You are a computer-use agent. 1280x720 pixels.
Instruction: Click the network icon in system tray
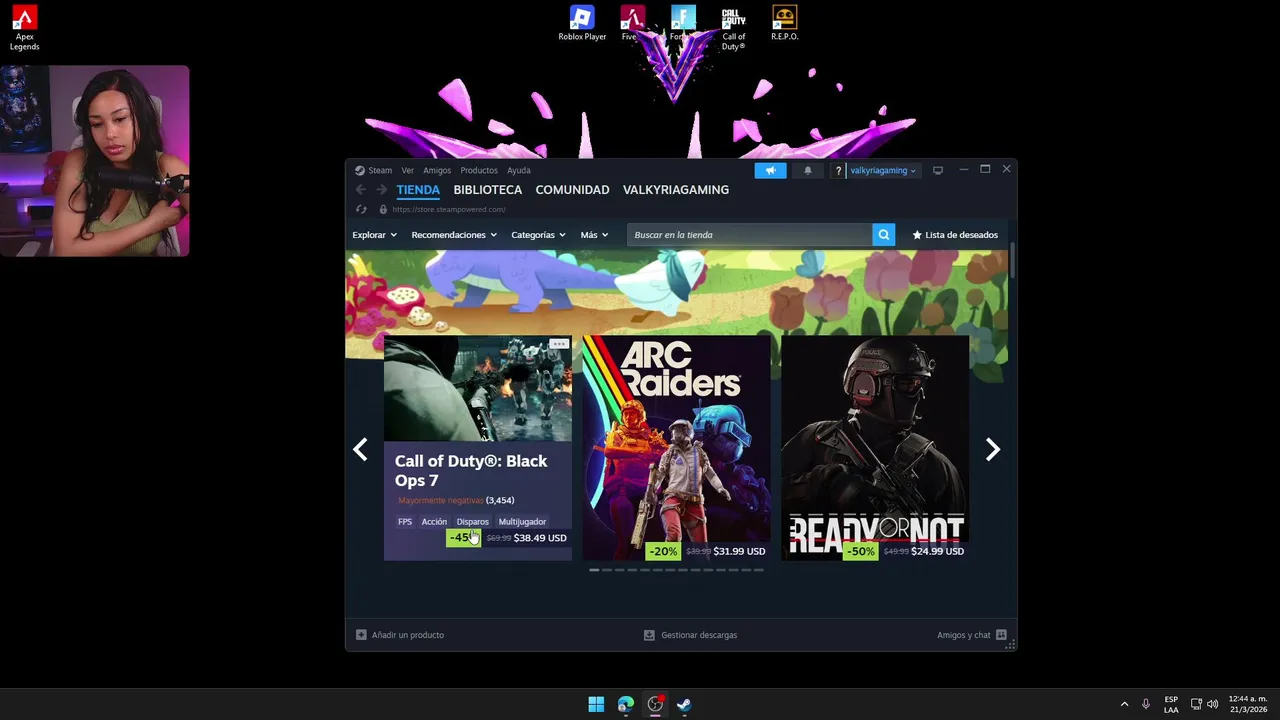tap(1196, 704)
